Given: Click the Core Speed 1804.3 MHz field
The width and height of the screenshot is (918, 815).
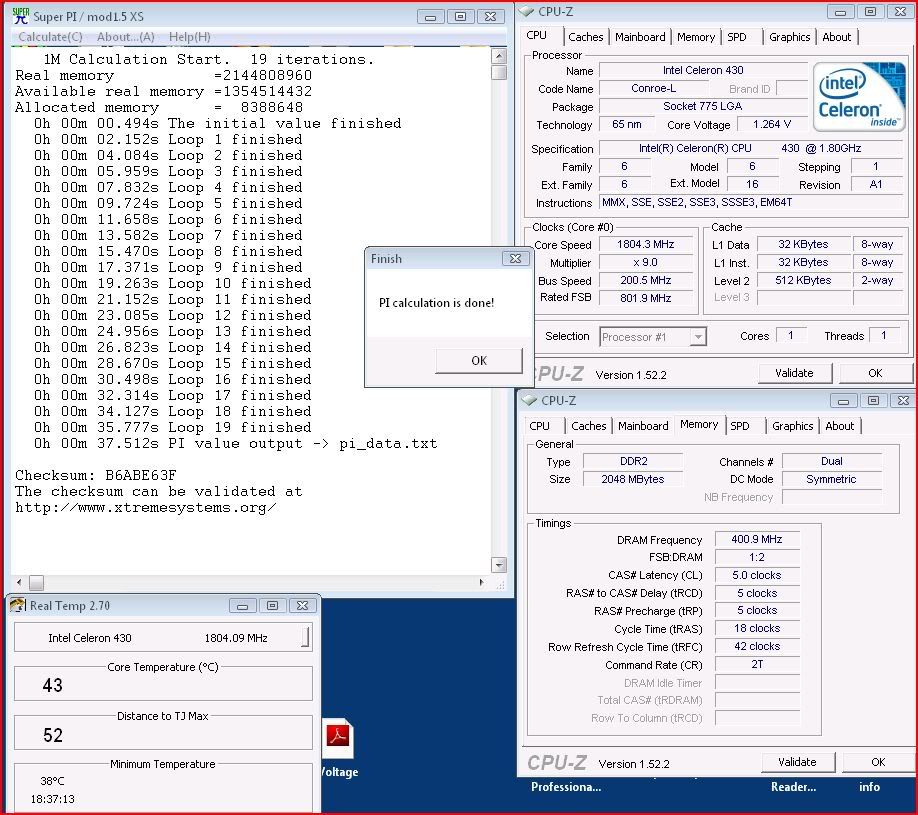Looking at the screenshot, I should tap(645, 244).
